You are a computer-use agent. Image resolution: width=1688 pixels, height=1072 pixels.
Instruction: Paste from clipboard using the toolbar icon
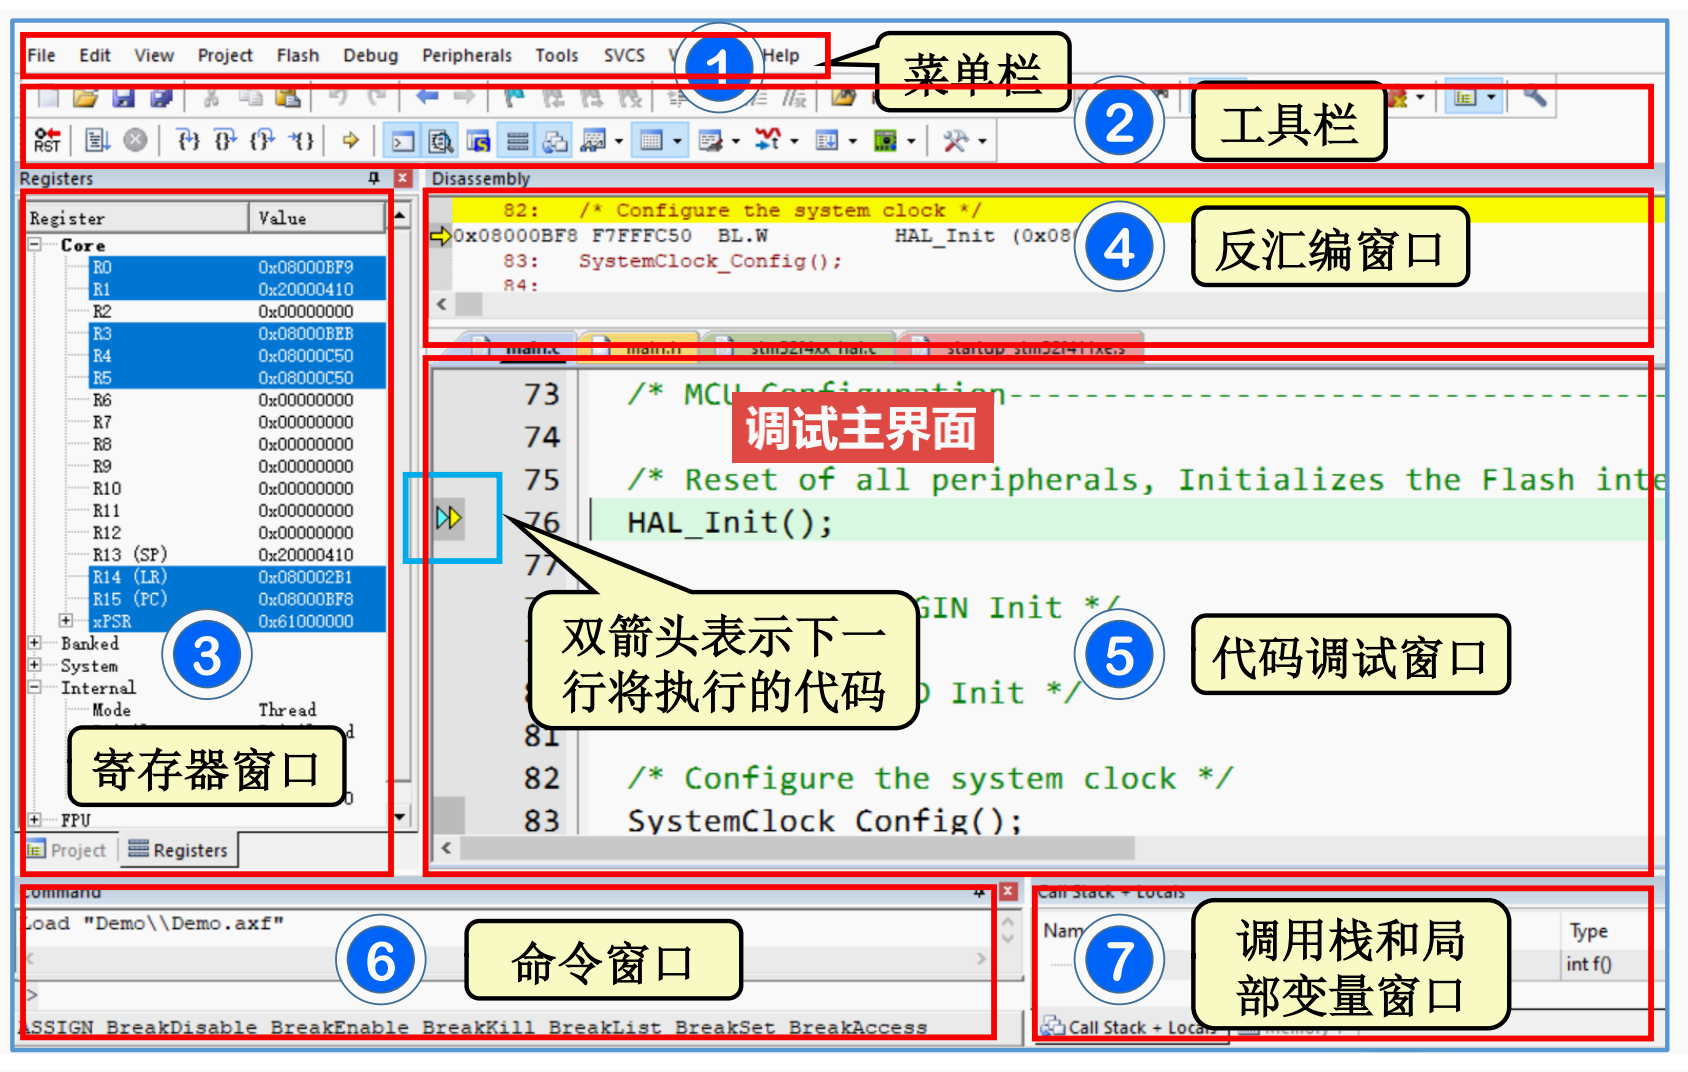pyautogui.click(x=288, y=97)
